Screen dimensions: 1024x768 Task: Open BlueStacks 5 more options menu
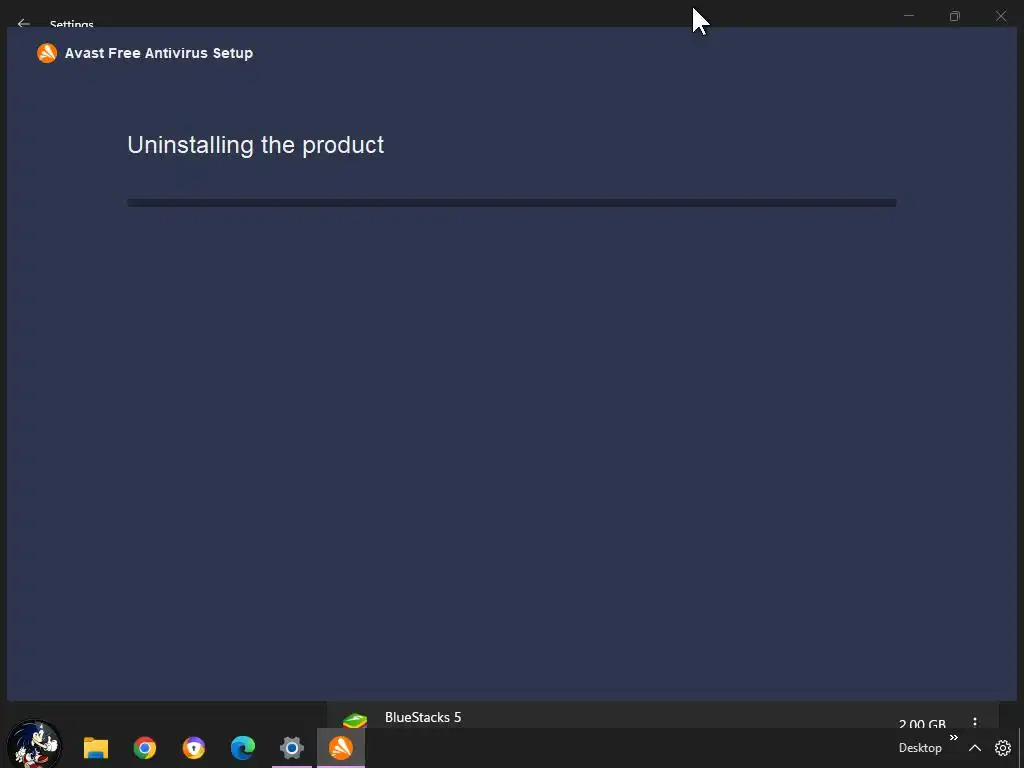pos(975,722)
